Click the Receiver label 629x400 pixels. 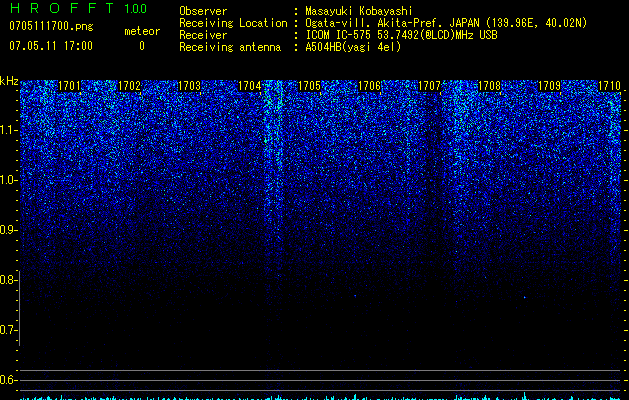pos(203,35)
